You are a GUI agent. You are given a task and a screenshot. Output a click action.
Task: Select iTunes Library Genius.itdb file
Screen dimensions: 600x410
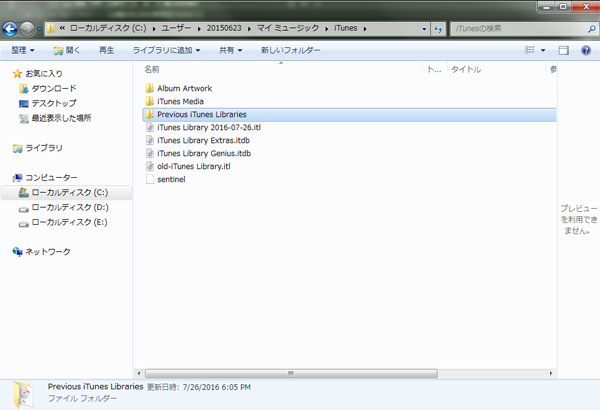[204, 154]
